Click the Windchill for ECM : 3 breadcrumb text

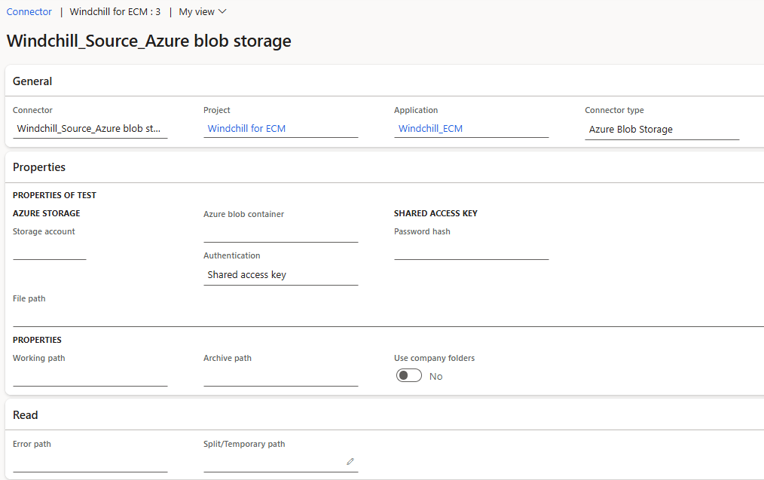(x=115, y=12)
